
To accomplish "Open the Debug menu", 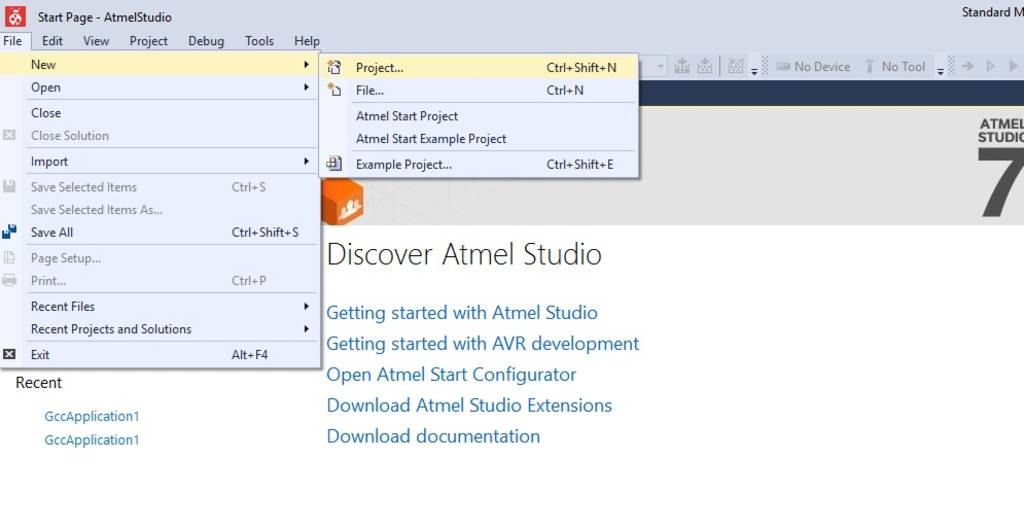I will 206,40.
